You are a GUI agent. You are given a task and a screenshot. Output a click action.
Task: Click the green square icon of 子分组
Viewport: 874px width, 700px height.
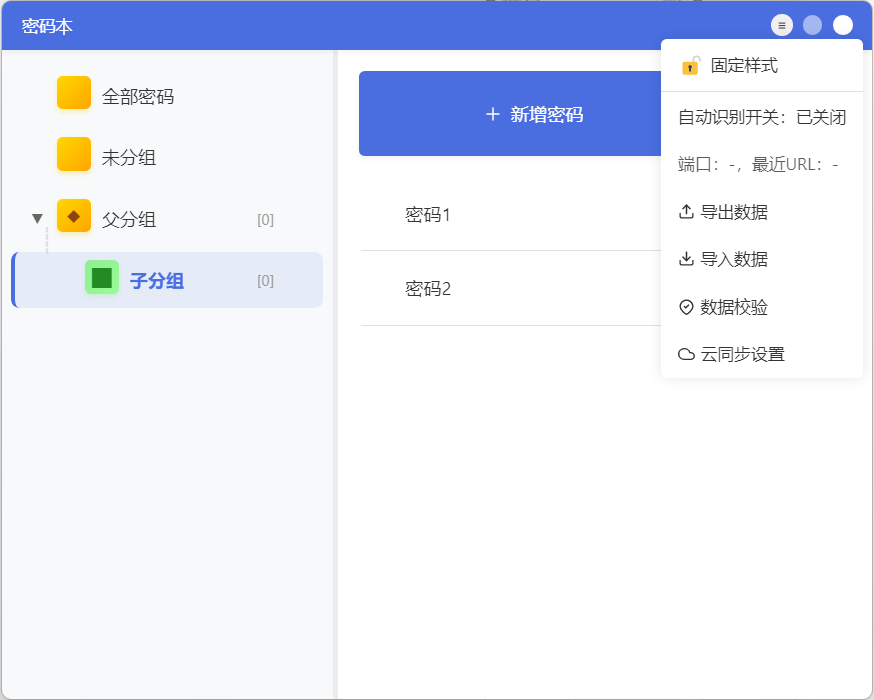pyautogui.click(x=102, y=277)
